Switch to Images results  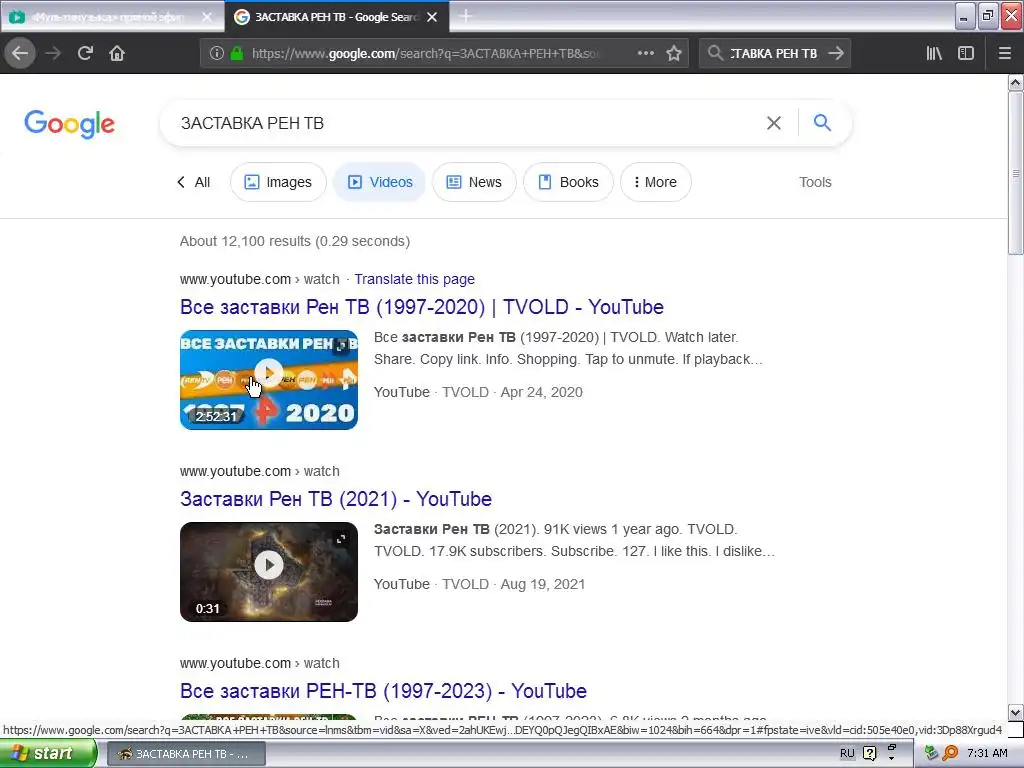pyautogui.click(x=278, y=182)
